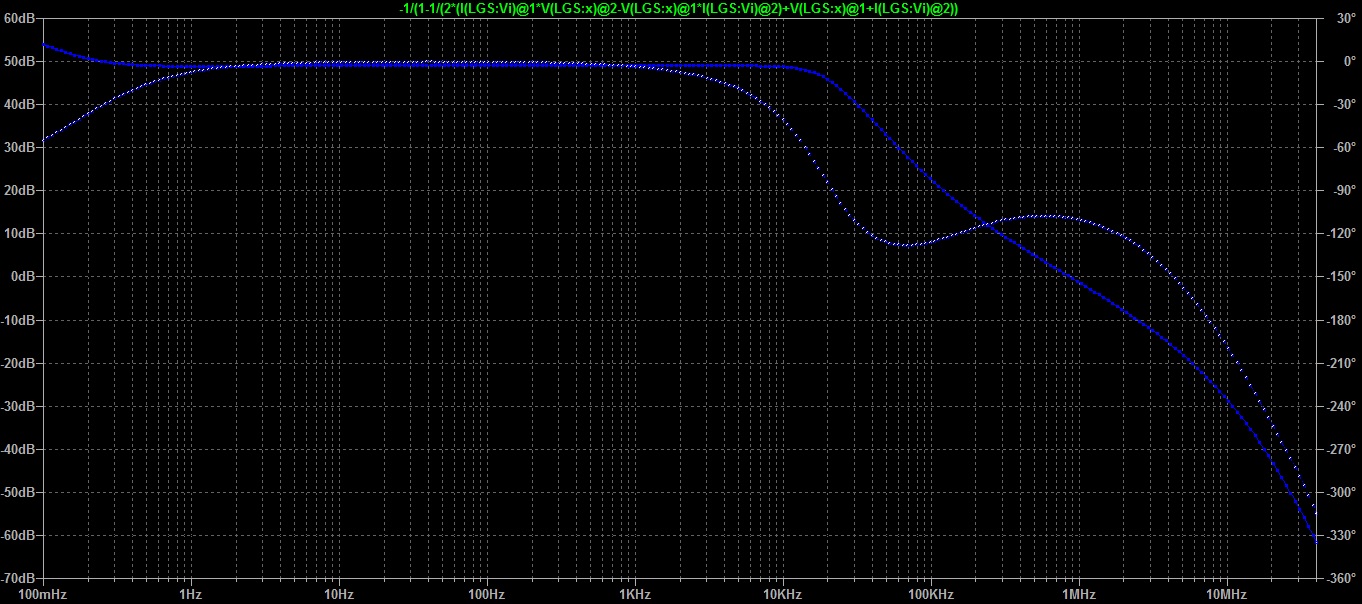This screenshot has width=1362, height=604.
Task: Click the 10Hz frequency axis label
Action: 339,594
